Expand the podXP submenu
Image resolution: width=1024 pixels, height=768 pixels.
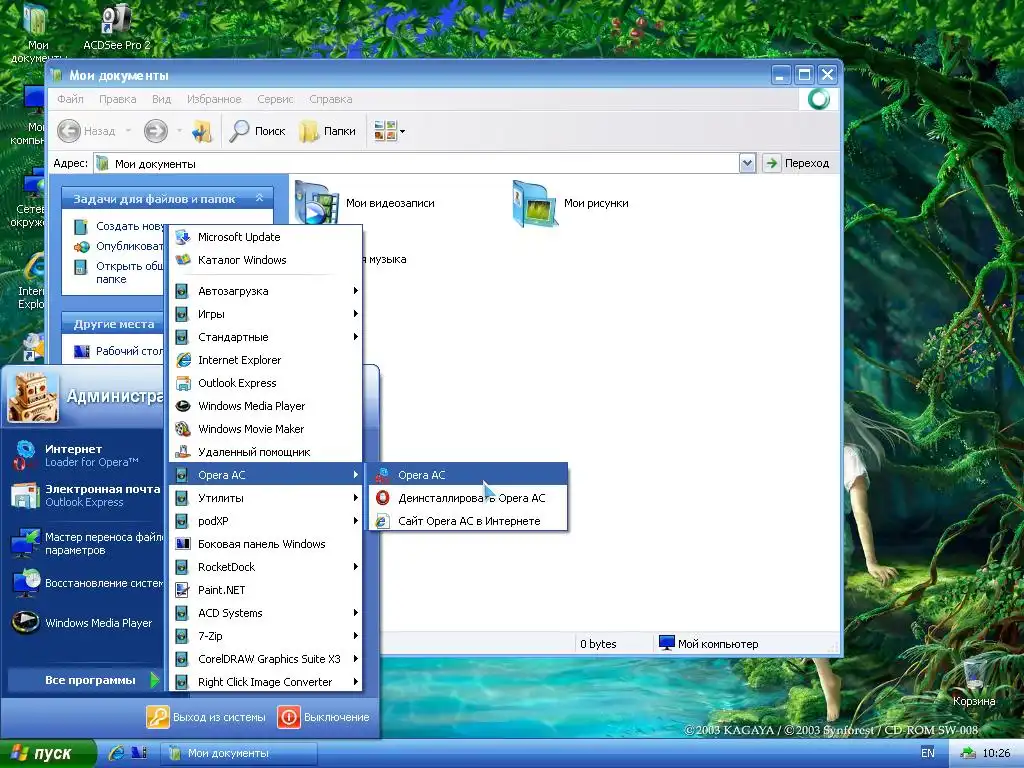pos(265,520)
